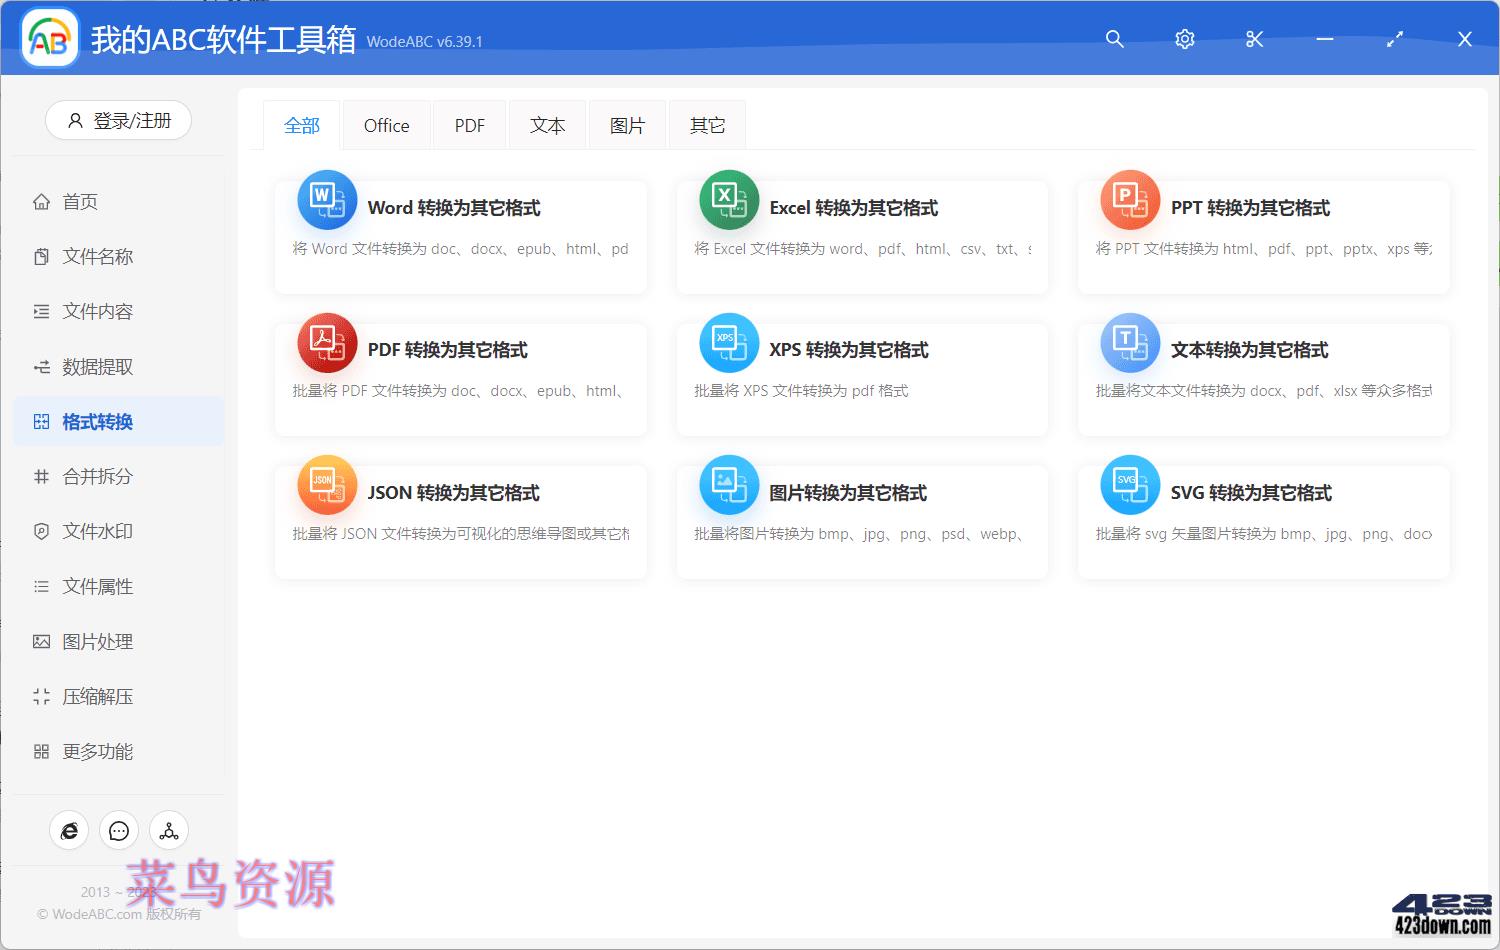Image resolution: width=1500 pixels, height=950 pixels.
Task: Select 图片处理 in the sidebar
Action: (97, 641)
